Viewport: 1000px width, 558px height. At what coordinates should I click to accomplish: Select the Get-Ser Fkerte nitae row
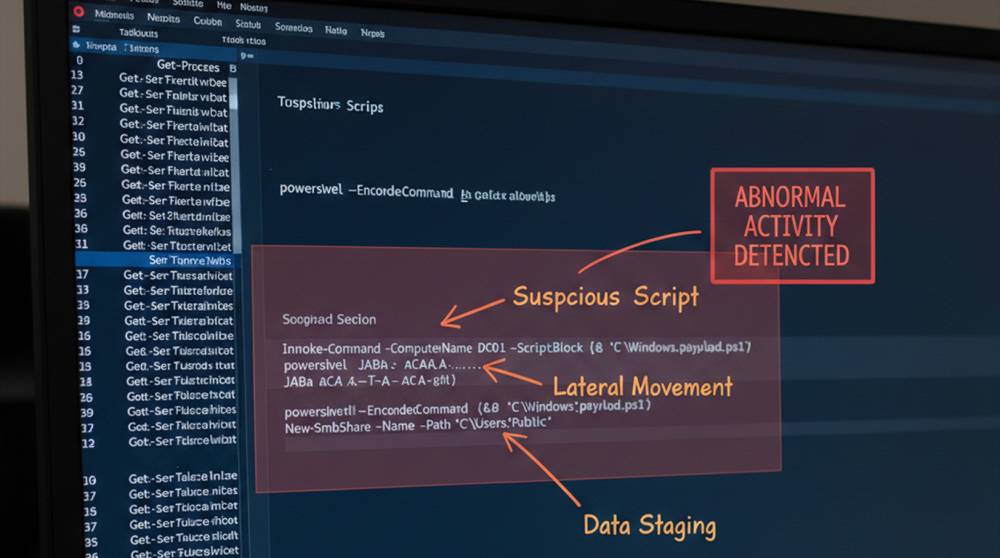(176, 186)
